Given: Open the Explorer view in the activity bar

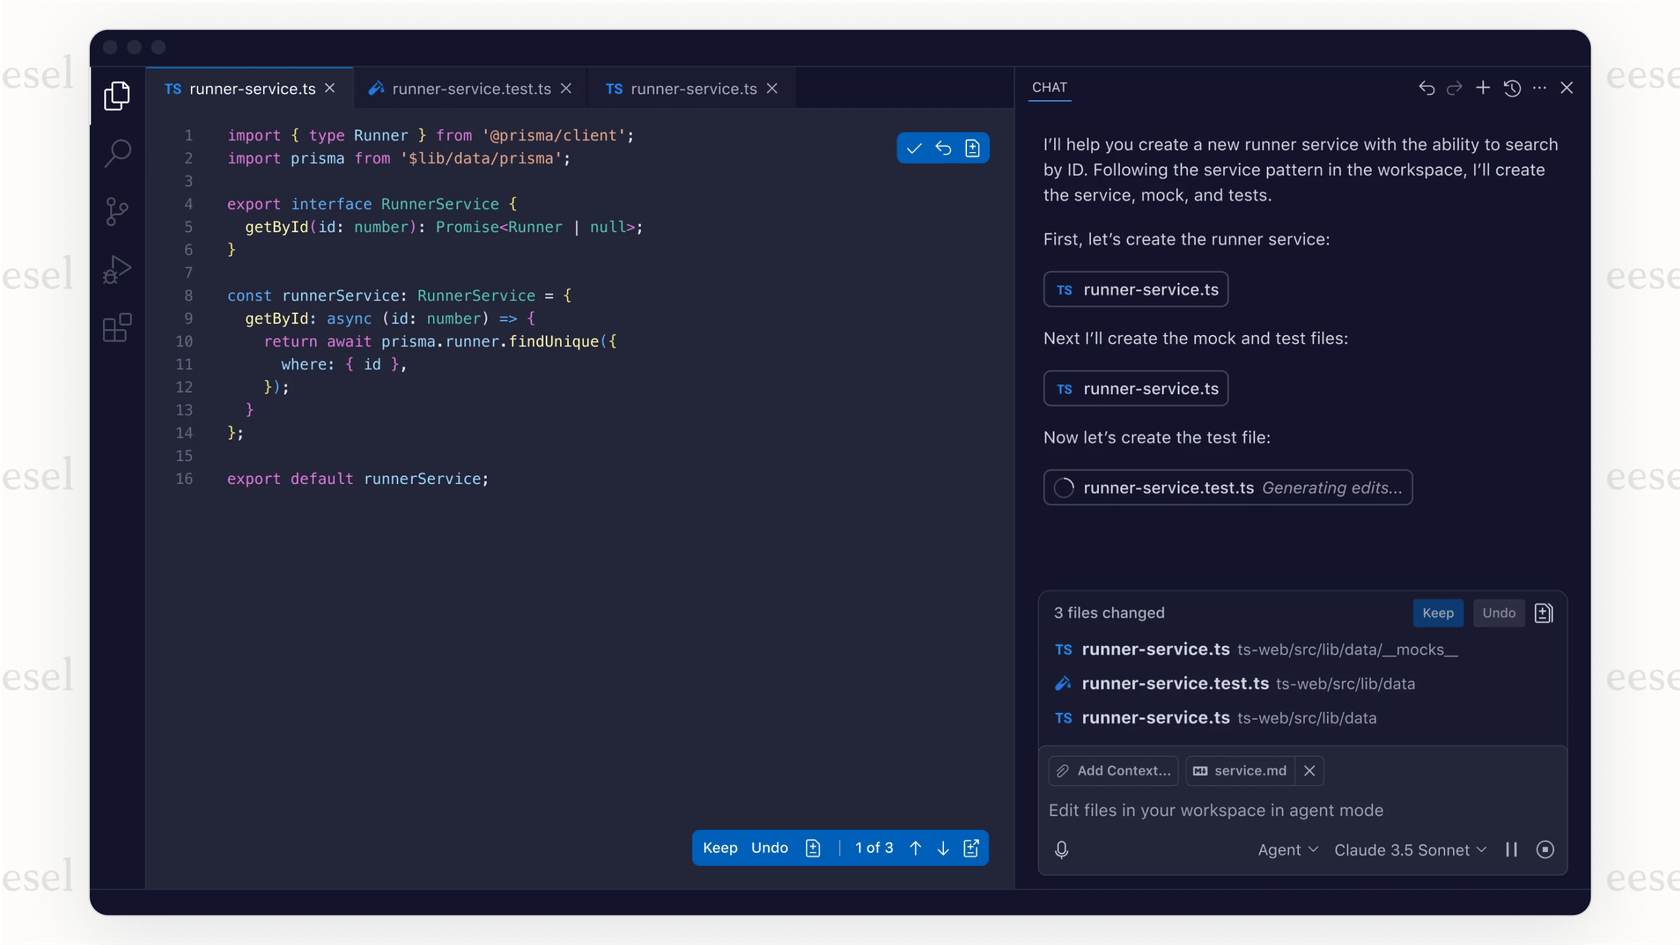Looking at the screenshot, I should (117, 95).
